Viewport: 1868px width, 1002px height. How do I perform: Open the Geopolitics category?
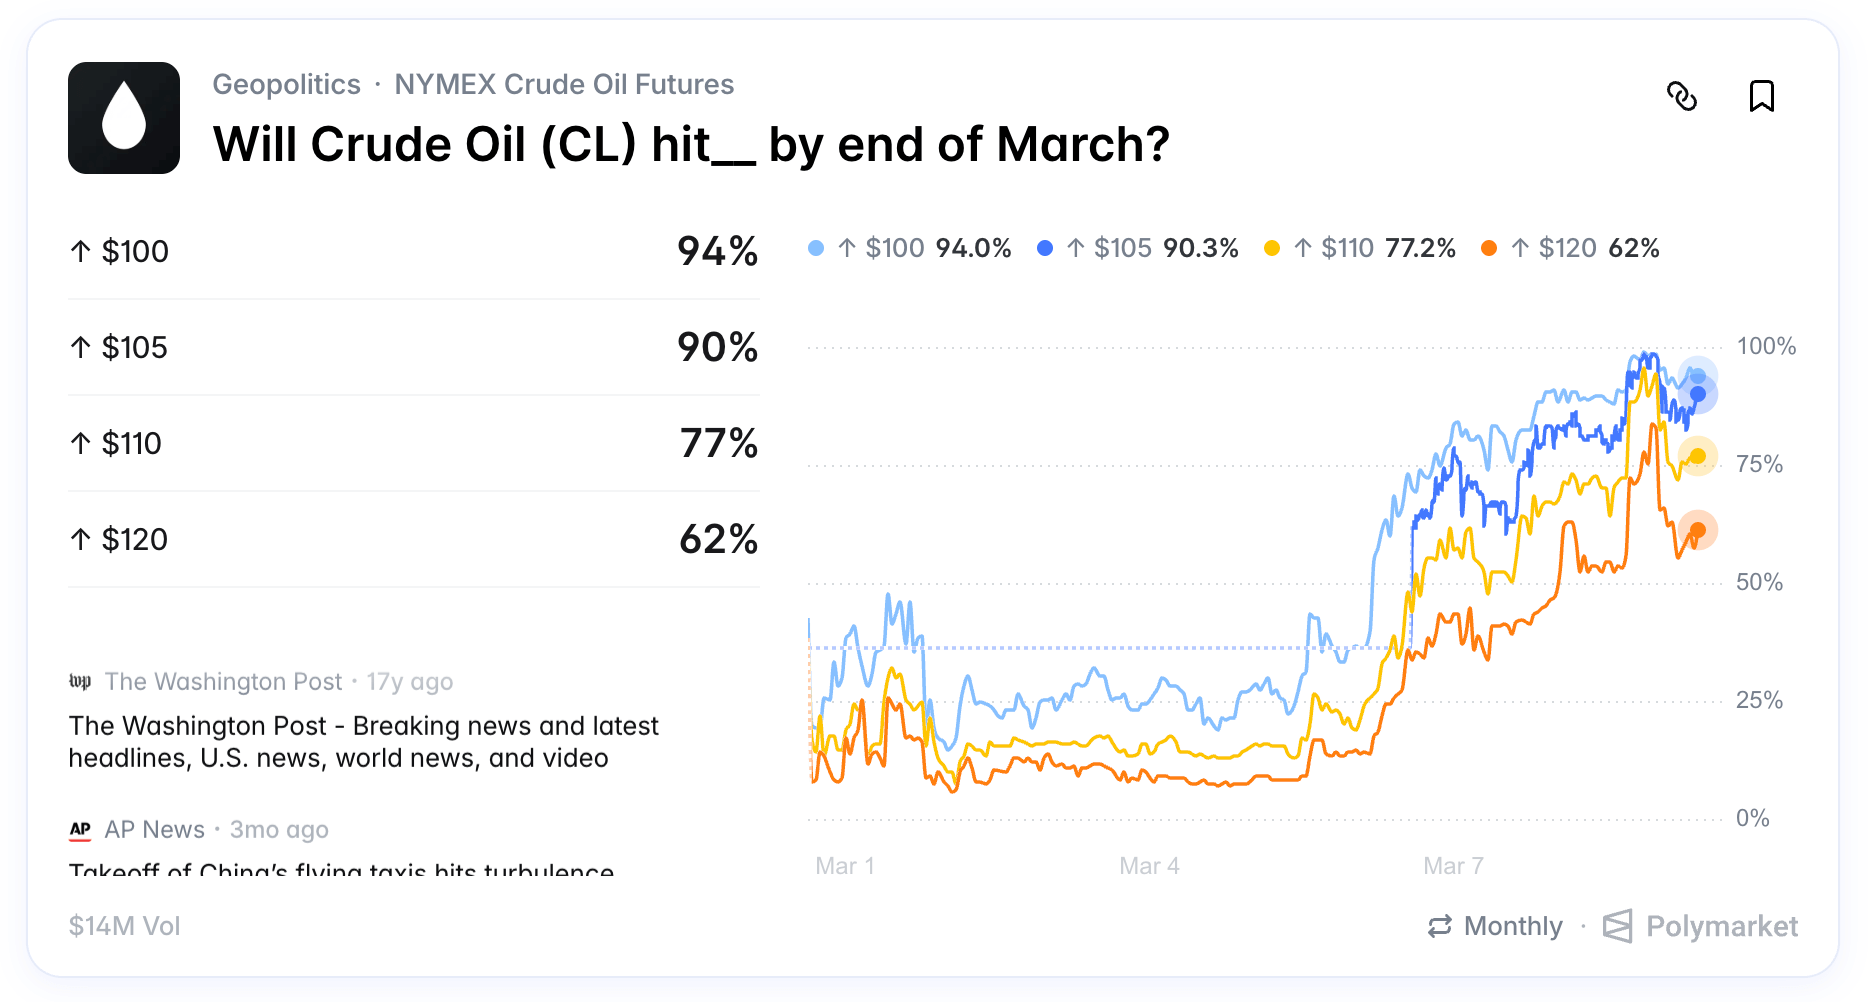click(x=286, y=84)
